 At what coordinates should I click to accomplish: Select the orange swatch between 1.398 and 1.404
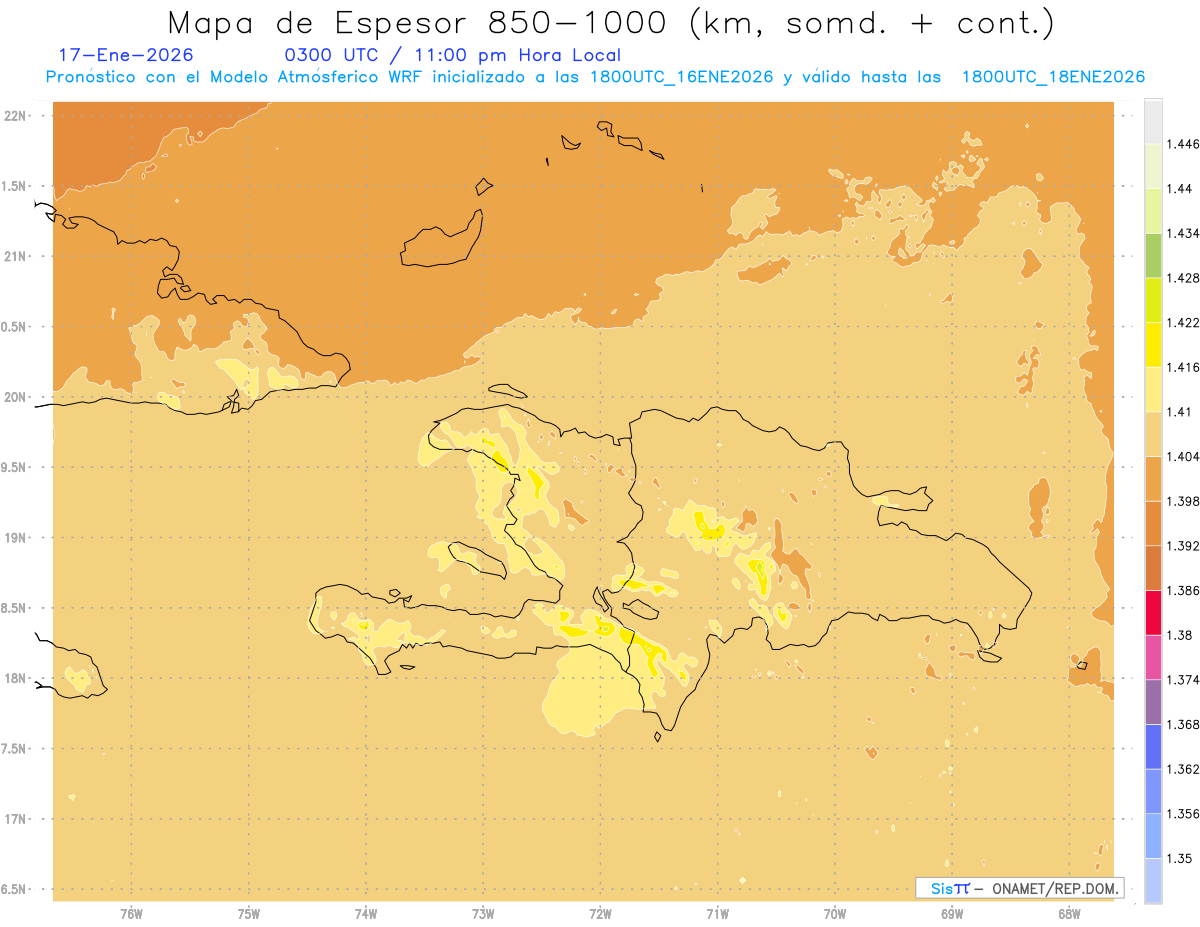pyautogui.click(x=1153, y=478)
